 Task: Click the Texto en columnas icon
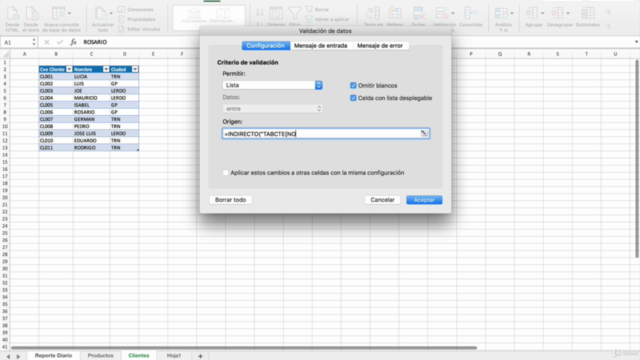(373, 14)
